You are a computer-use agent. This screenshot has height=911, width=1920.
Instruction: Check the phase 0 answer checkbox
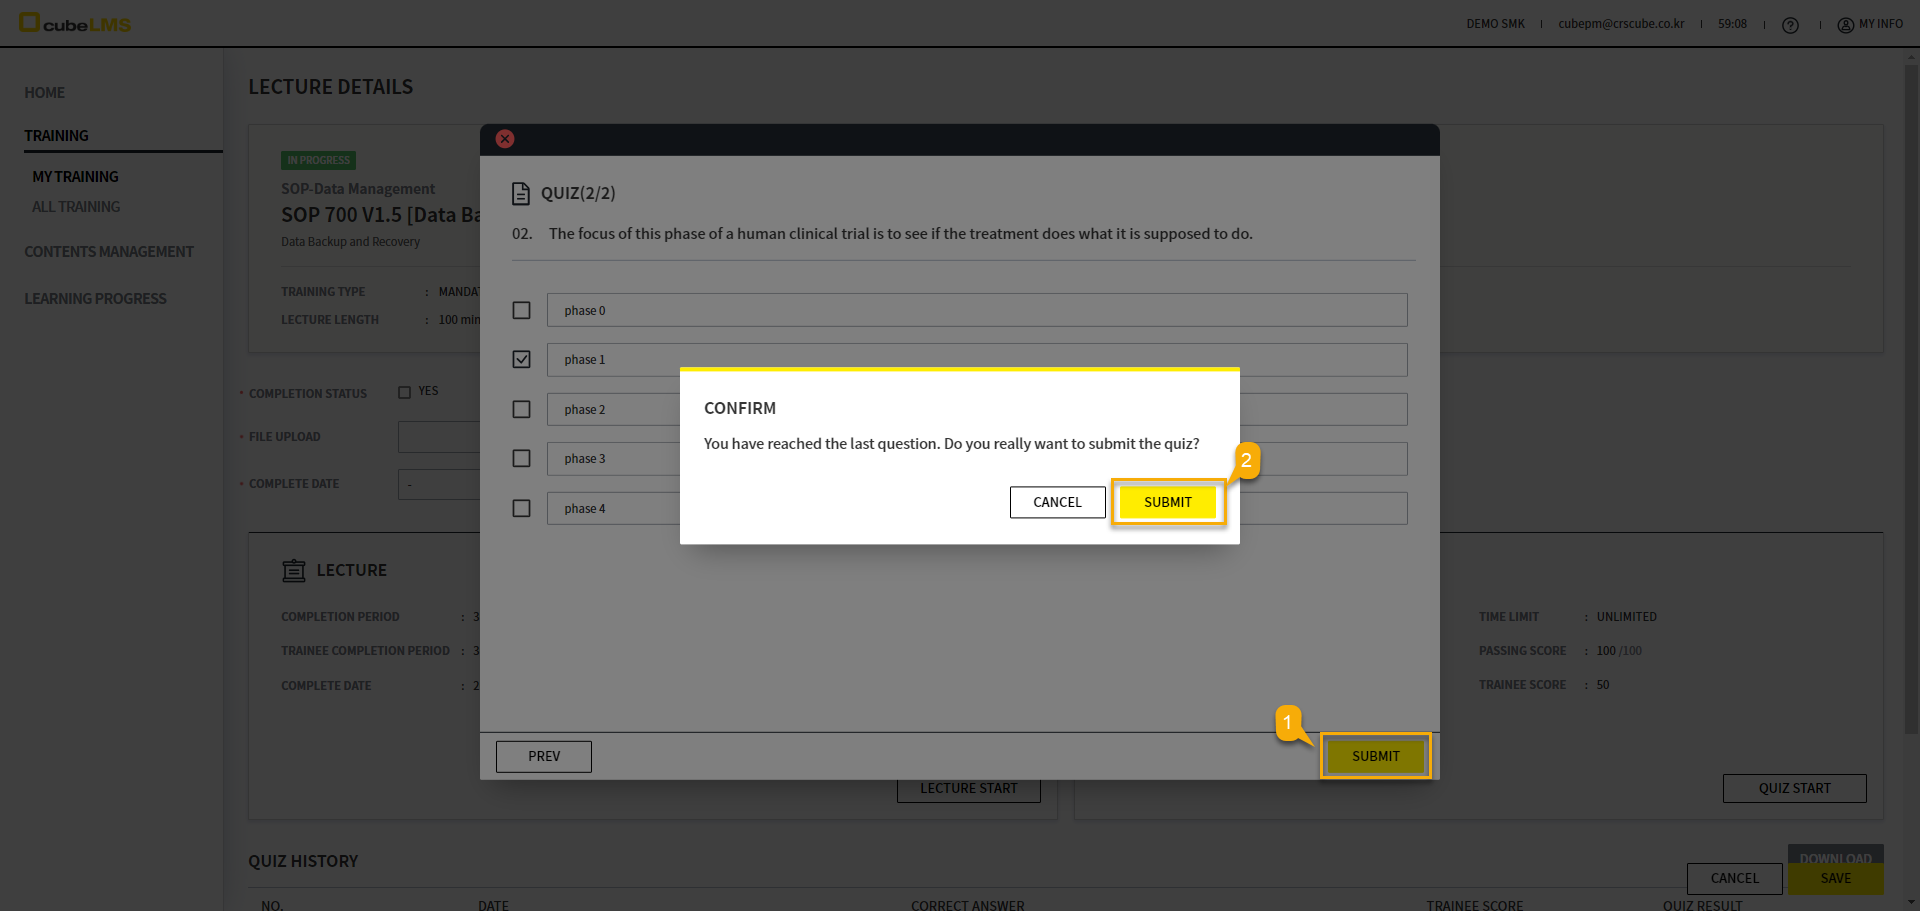click(x=521, y=310)
